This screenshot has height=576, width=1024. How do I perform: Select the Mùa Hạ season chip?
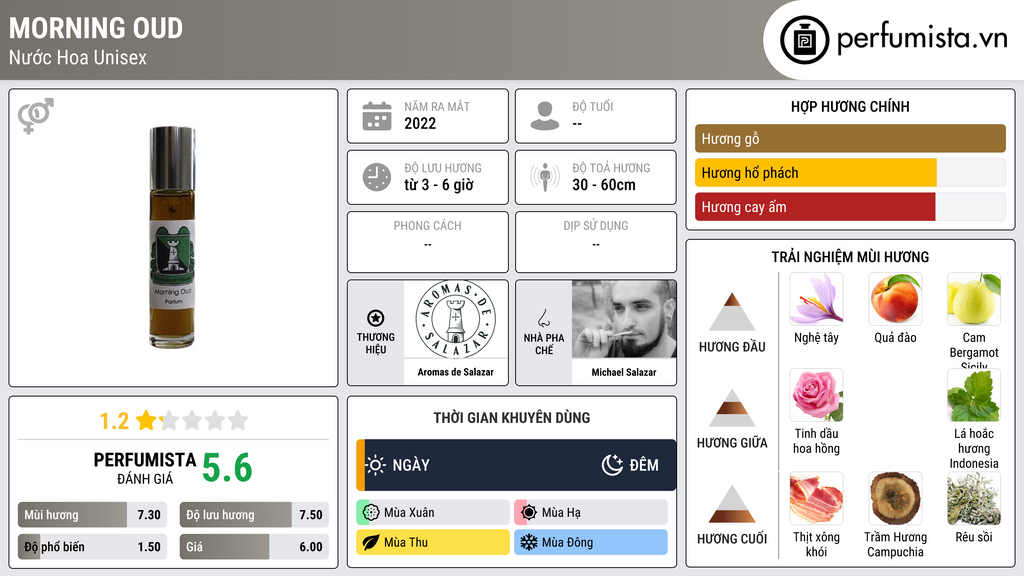[x=591, y=513]
